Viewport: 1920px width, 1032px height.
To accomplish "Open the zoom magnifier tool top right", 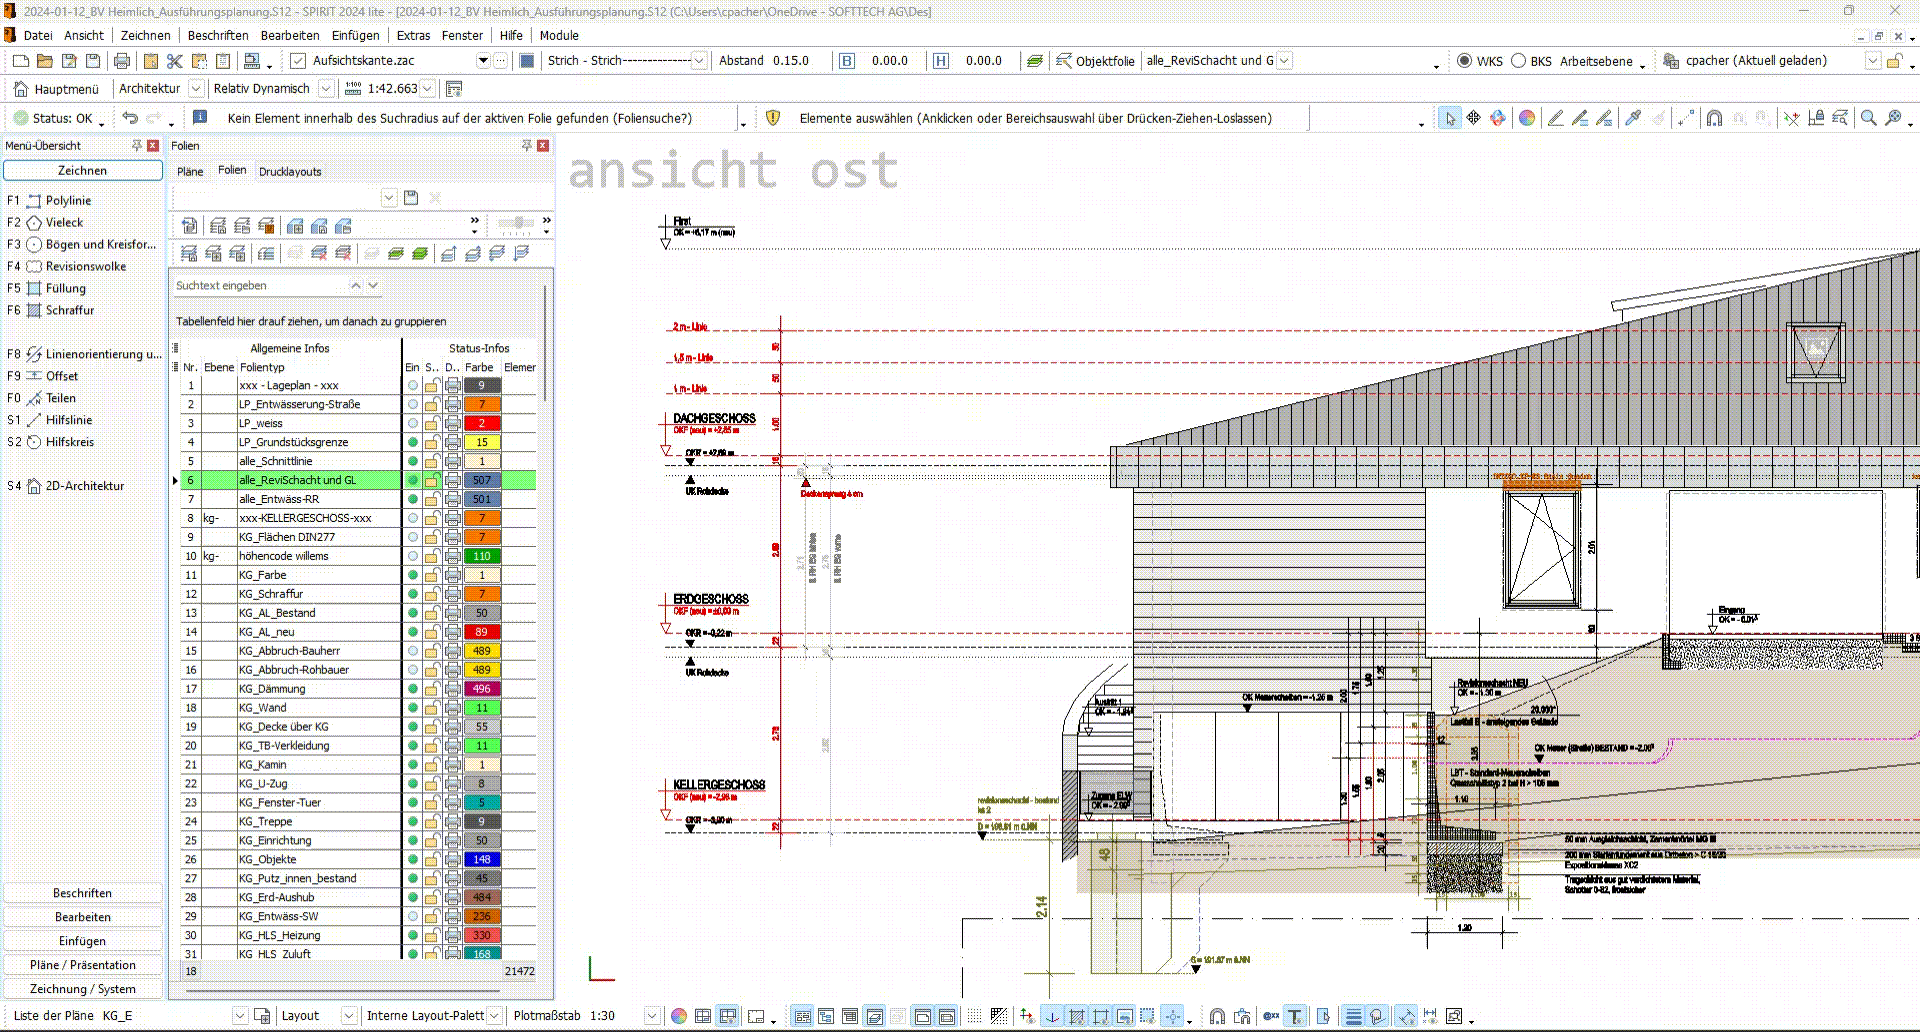I will (x=1869, y=118).
